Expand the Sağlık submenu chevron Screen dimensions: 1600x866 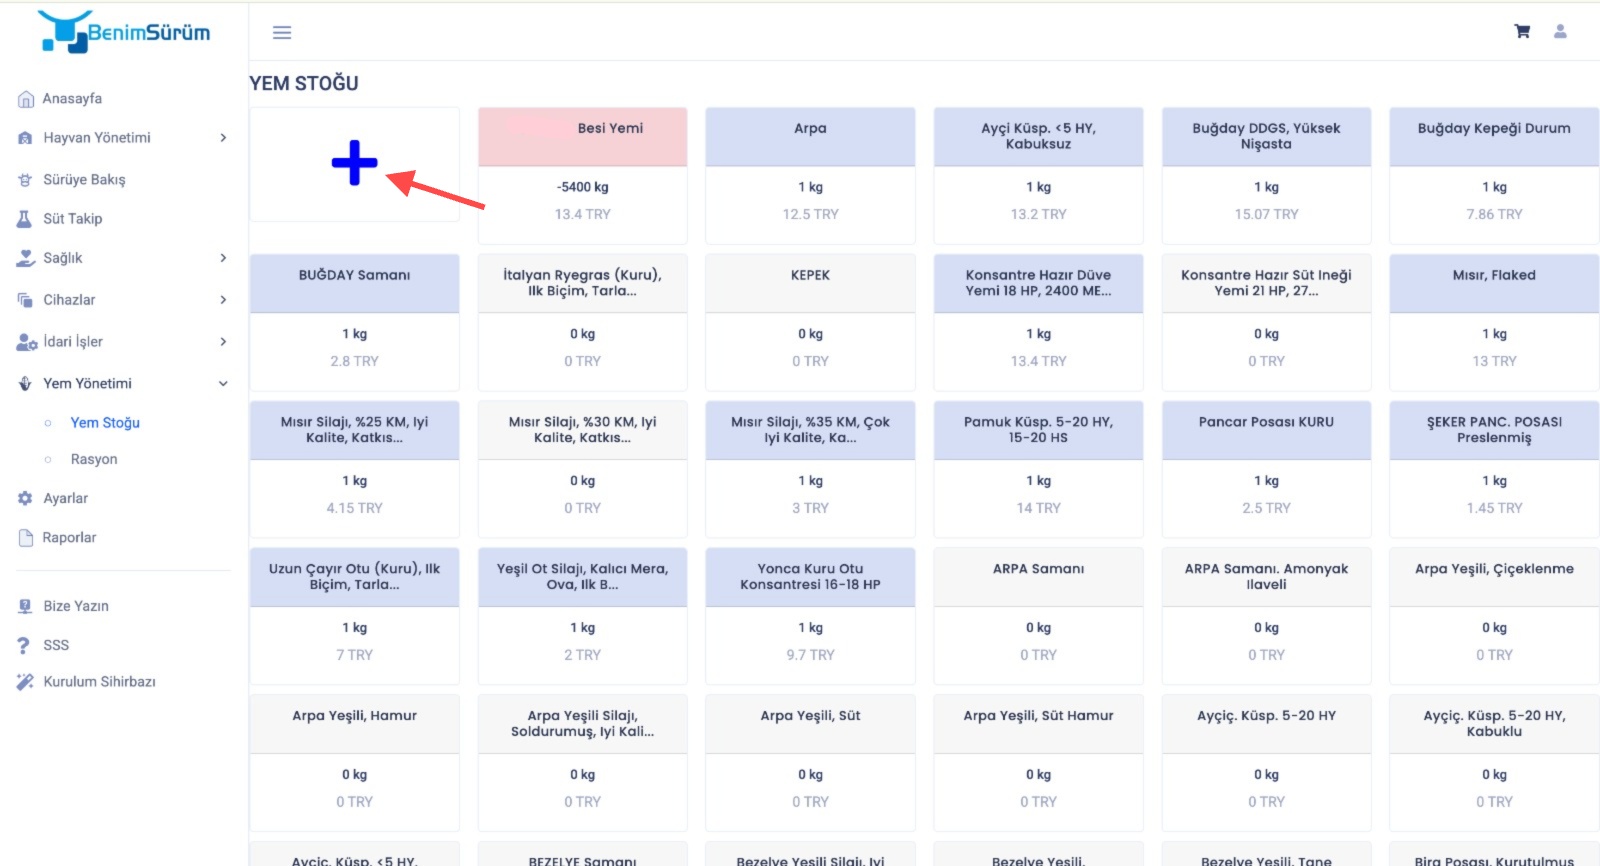click(x=223, y=258)
